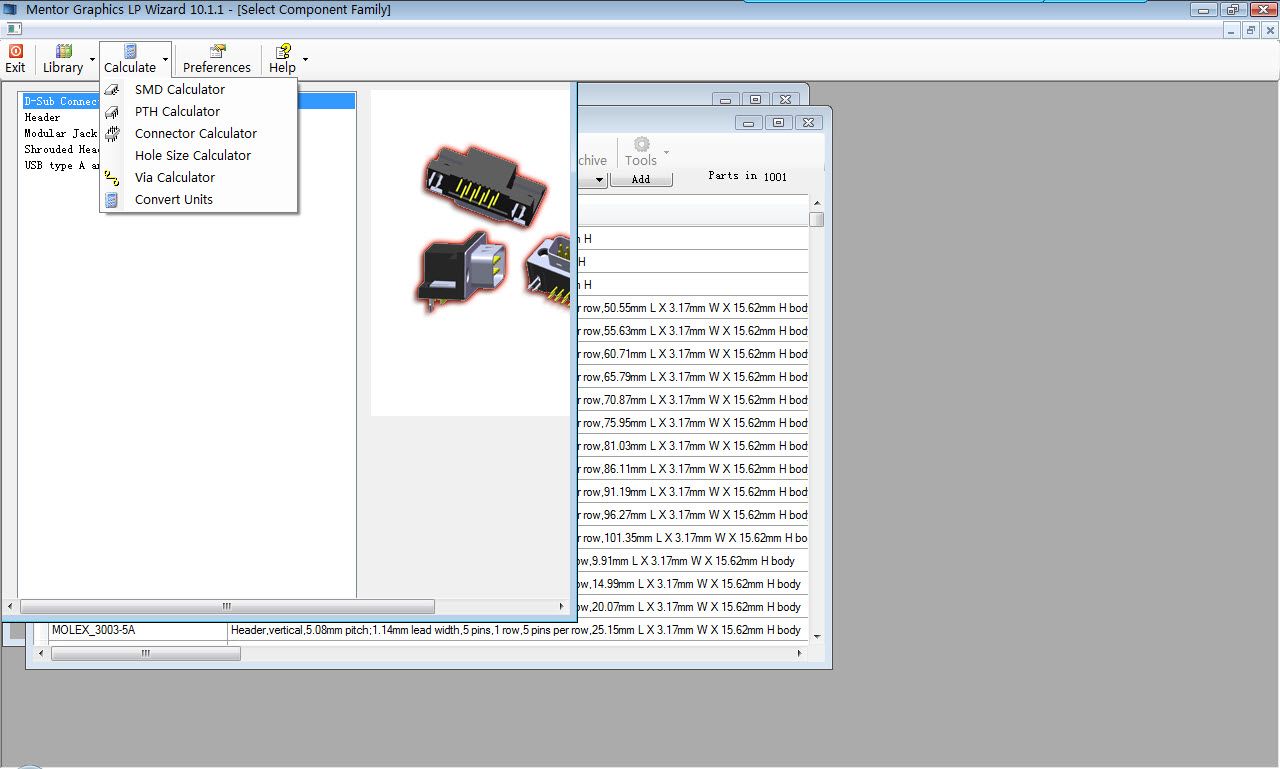Viewport: 1280px width, 769px height.
Task: Select the 25.15mm L header description row
Action: [x=516, y=630]
